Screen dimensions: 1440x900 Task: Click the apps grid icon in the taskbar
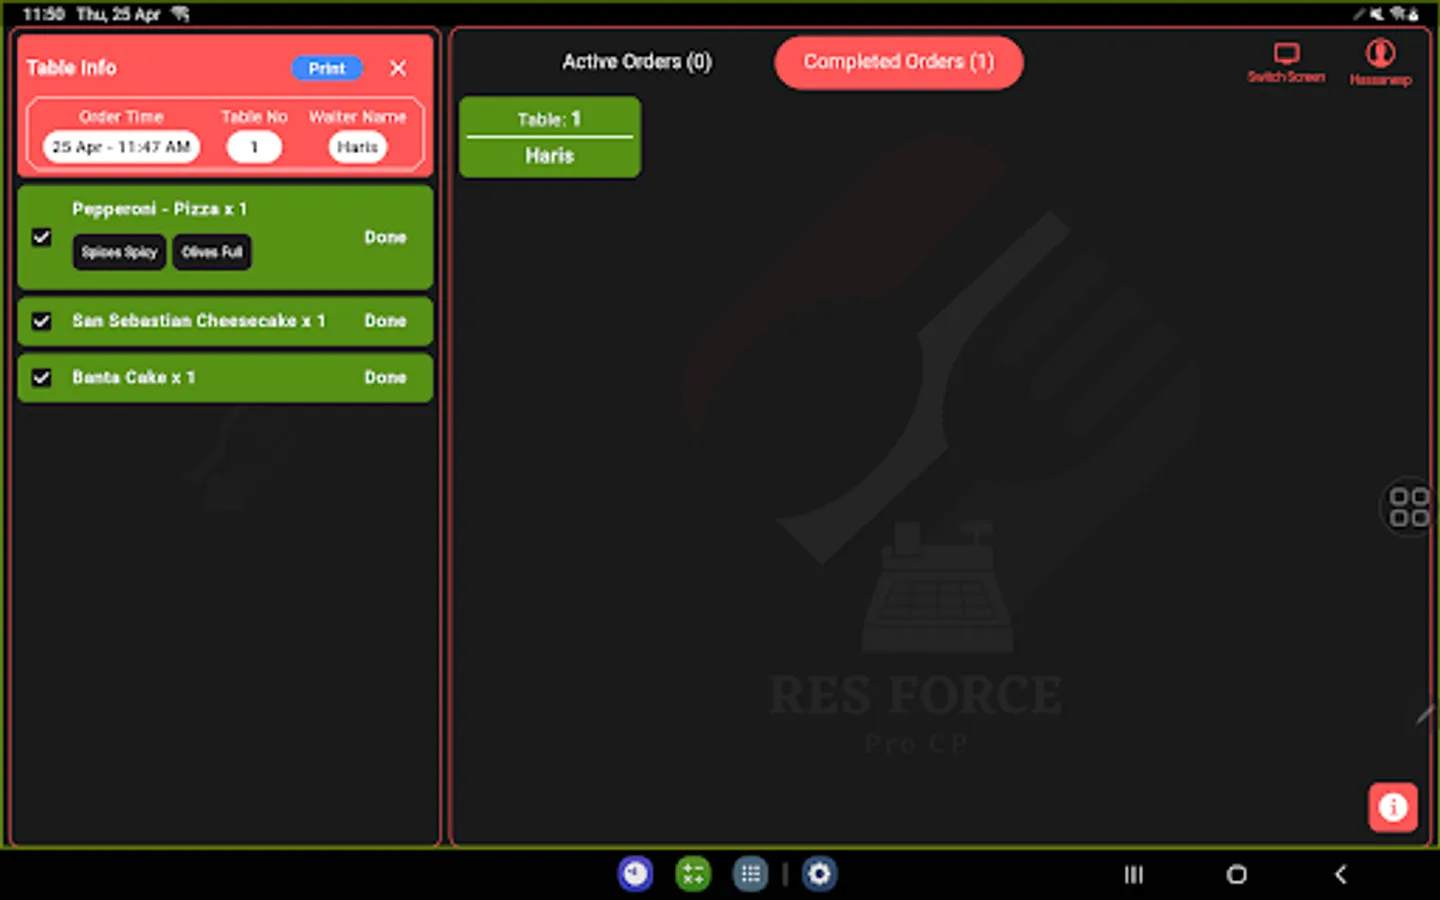point(750,874)
